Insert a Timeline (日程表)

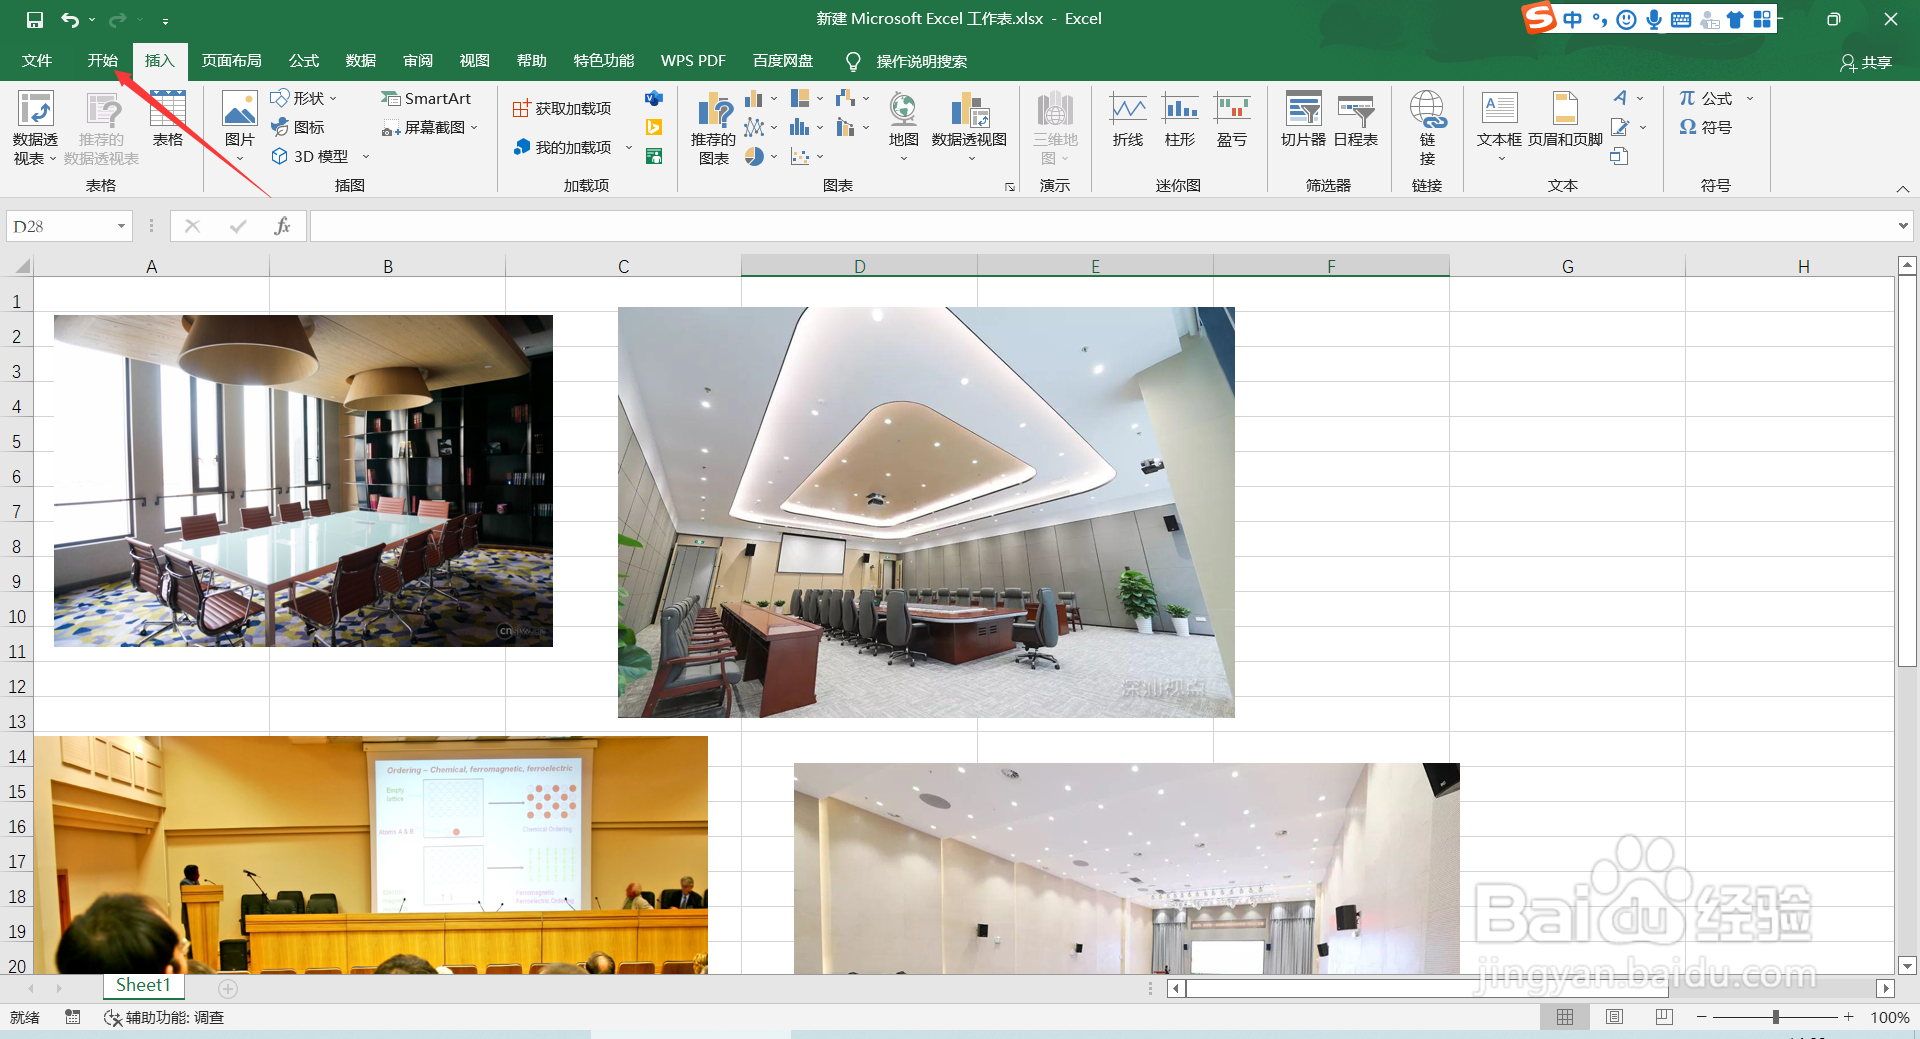(x=1356, y=120)
